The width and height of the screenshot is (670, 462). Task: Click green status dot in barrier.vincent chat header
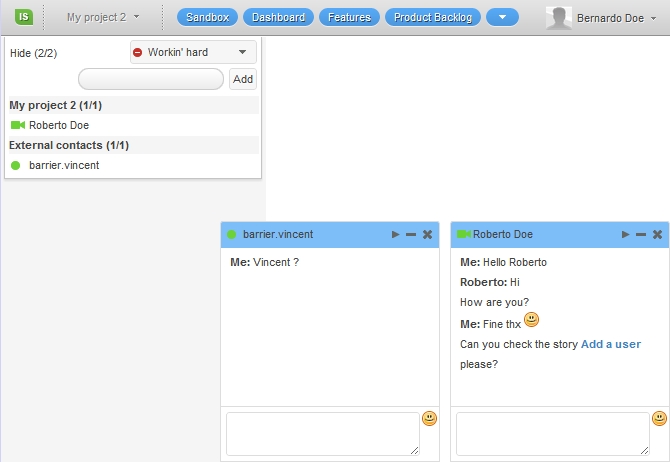(231, 234)
